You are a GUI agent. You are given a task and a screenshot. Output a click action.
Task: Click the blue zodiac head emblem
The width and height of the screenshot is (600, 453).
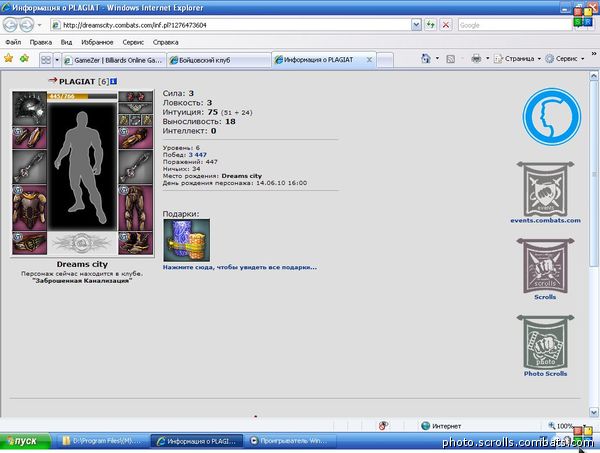(x=552, y=117)
